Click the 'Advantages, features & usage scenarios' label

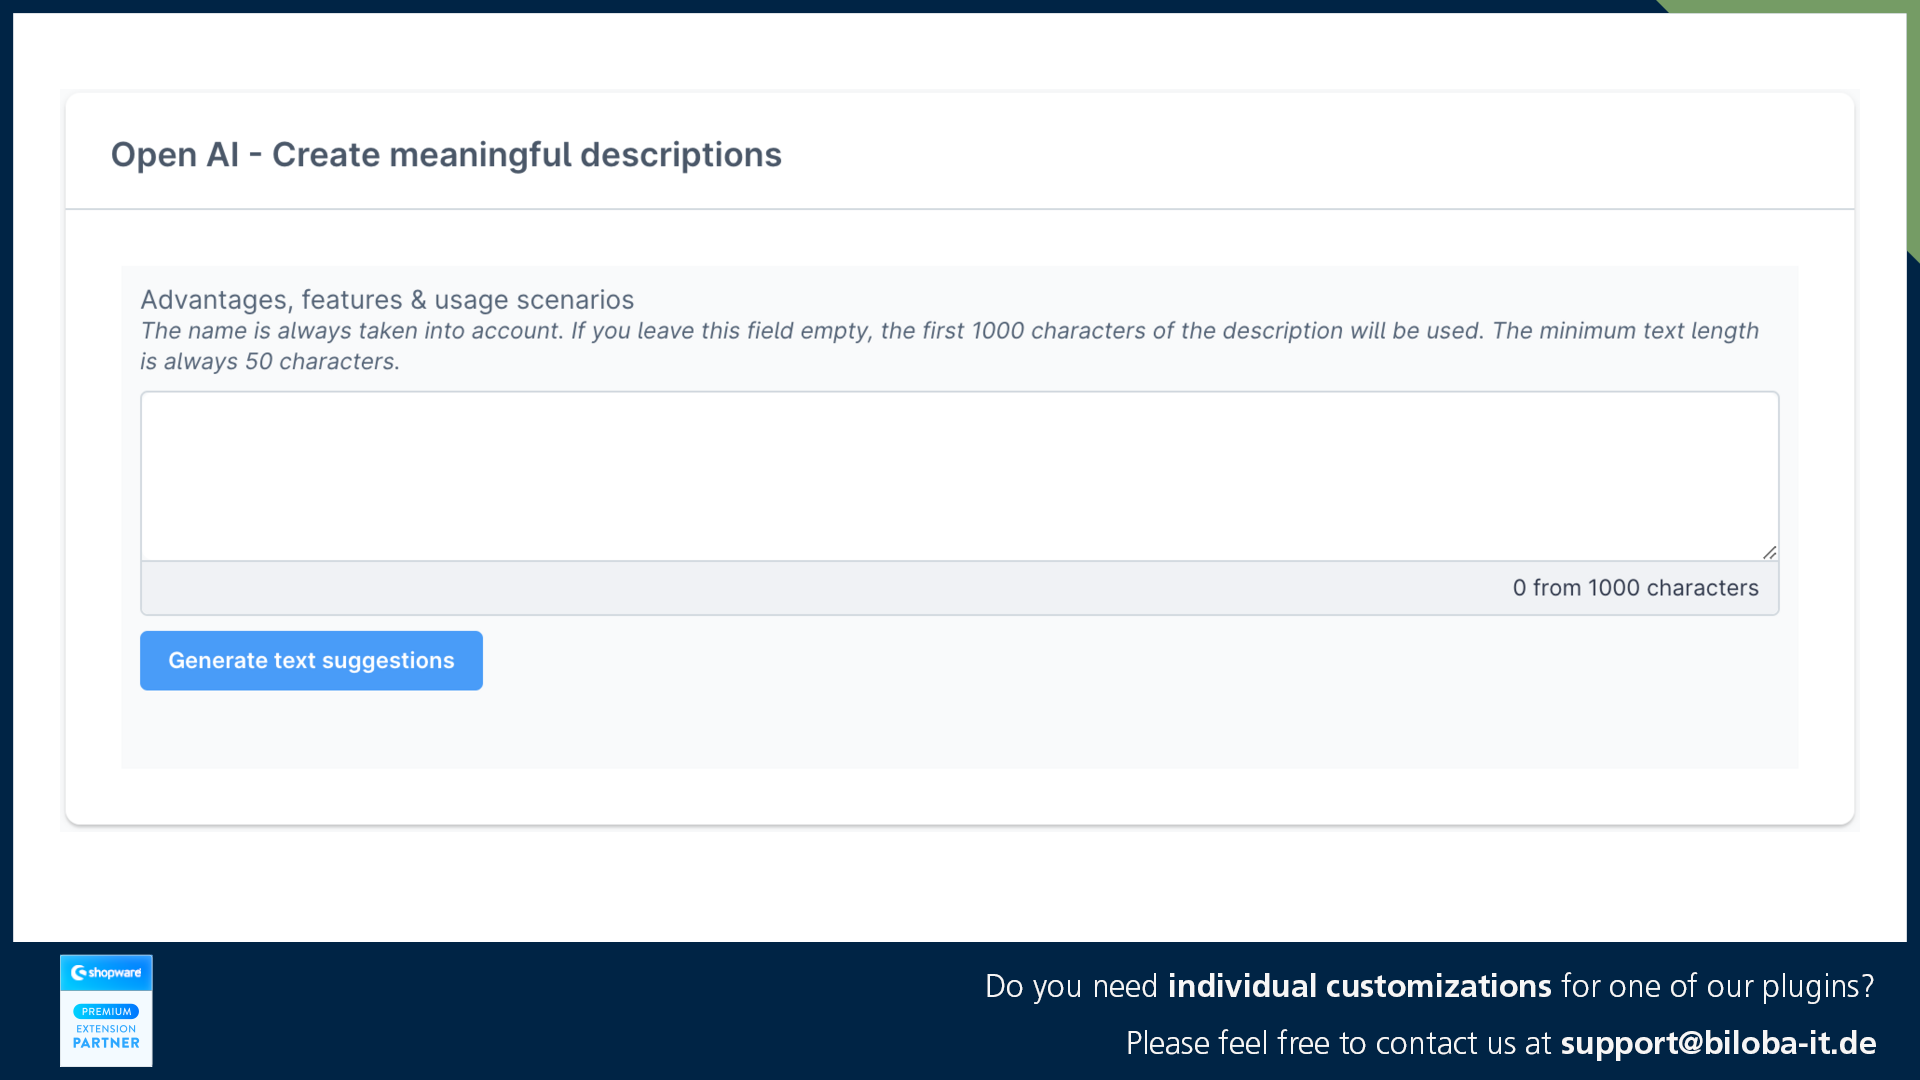click(x=387, y=300)
